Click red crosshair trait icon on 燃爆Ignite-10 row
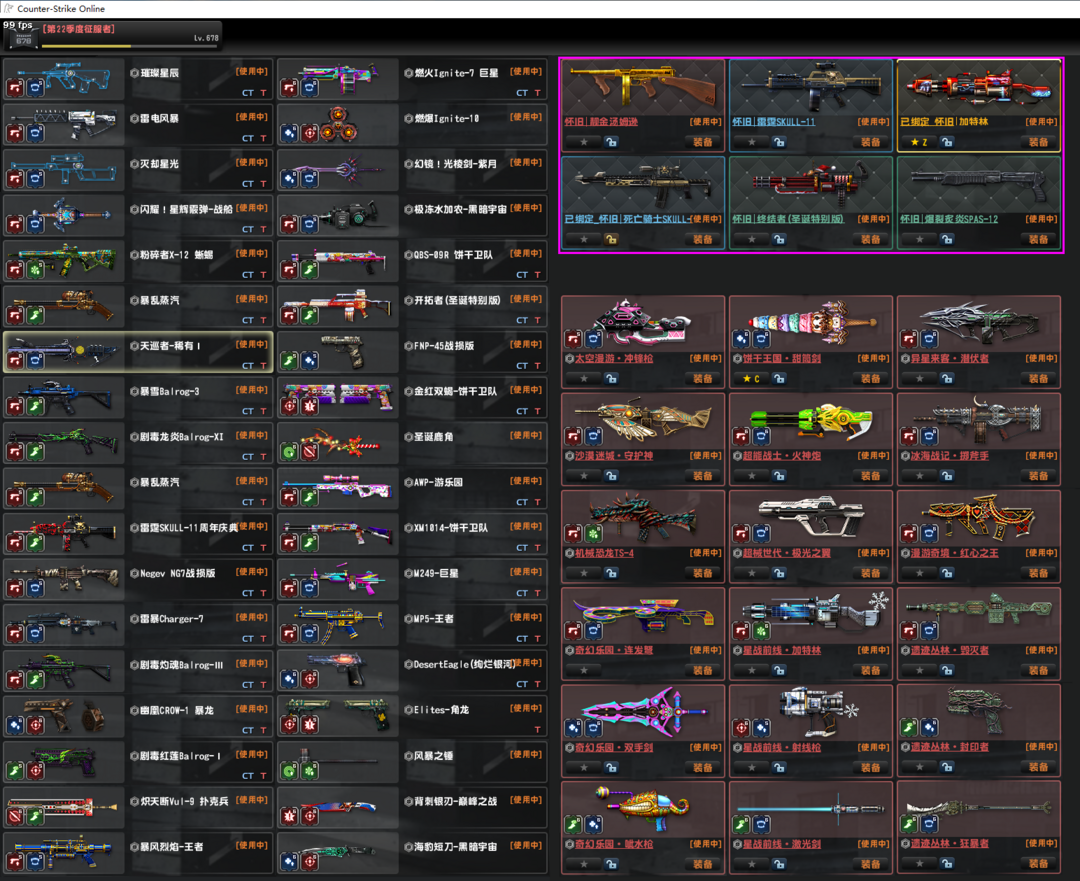The width and height of the screenshot is (1080, 881). point(309,133)
